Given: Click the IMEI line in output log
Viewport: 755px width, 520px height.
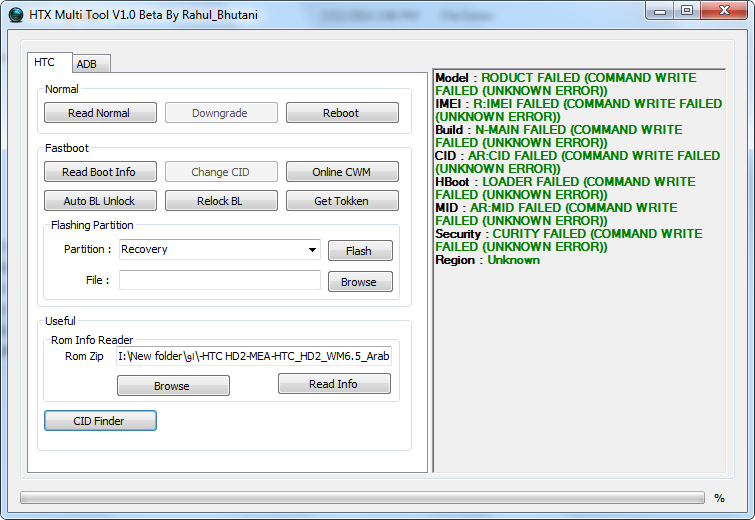Looking at the screenshot, I should pos(578,110).
